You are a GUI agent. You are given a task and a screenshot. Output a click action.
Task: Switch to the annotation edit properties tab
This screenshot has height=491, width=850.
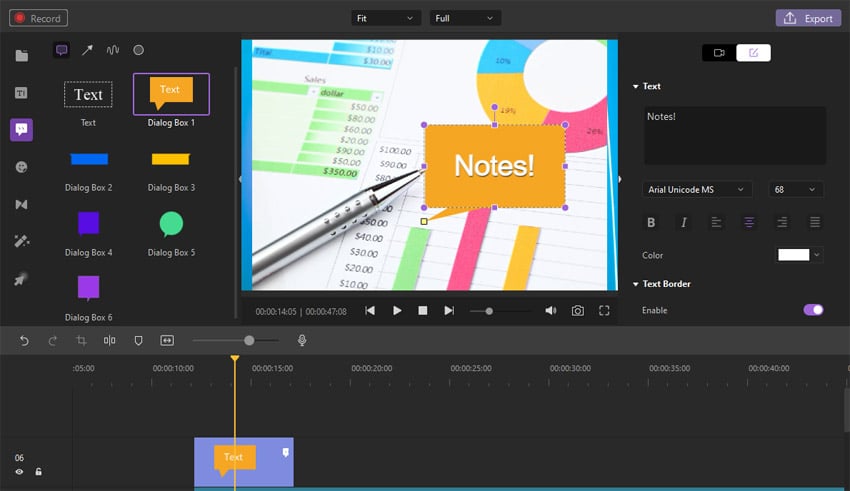754,53
